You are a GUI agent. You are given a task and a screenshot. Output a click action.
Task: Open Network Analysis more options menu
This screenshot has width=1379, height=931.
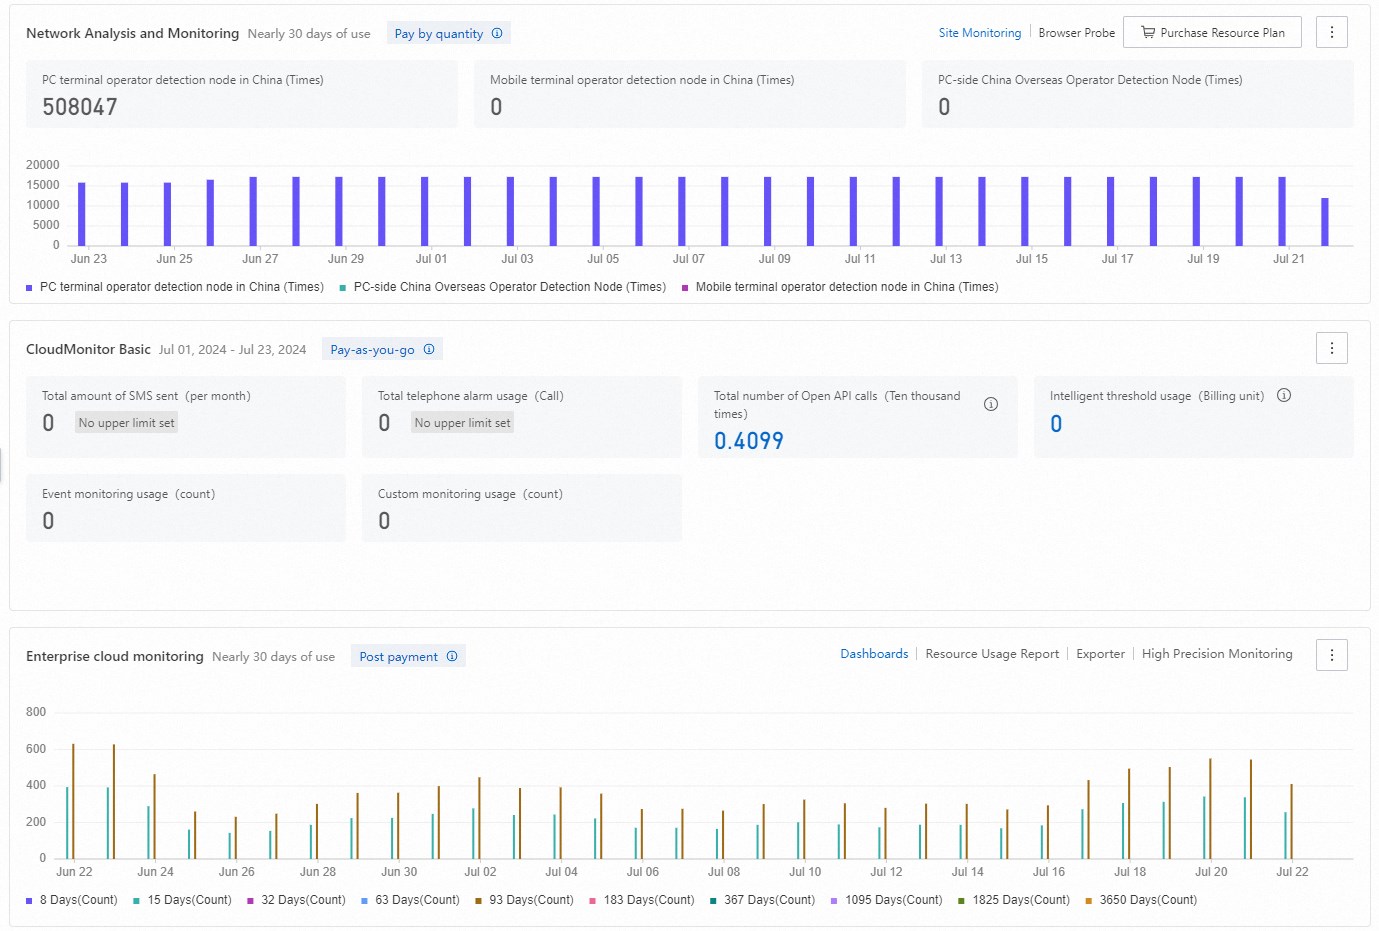point(1331,32)
